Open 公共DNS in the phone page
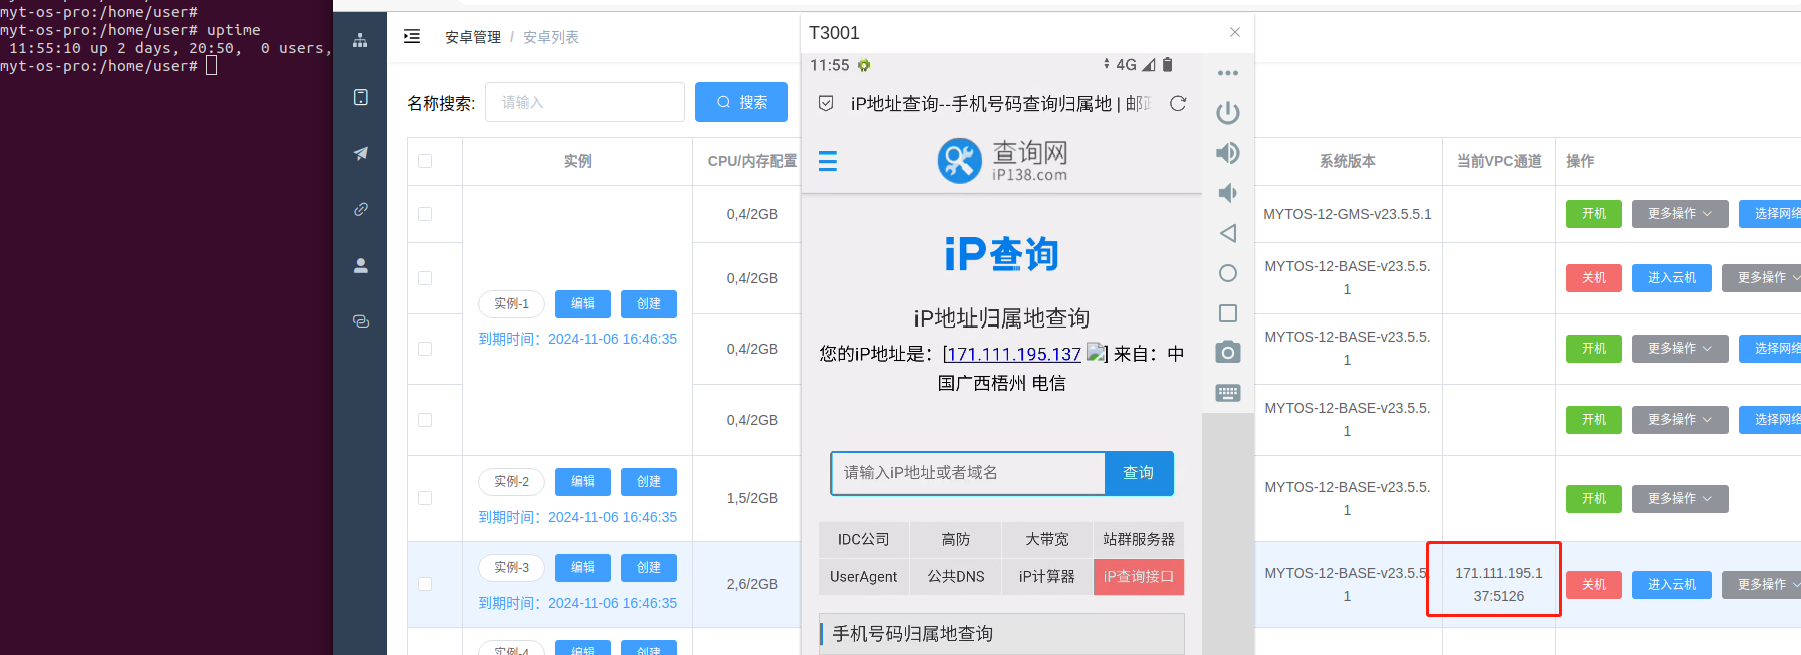The height and width of the screenshot is (655, 1801). tap(956, 577)
